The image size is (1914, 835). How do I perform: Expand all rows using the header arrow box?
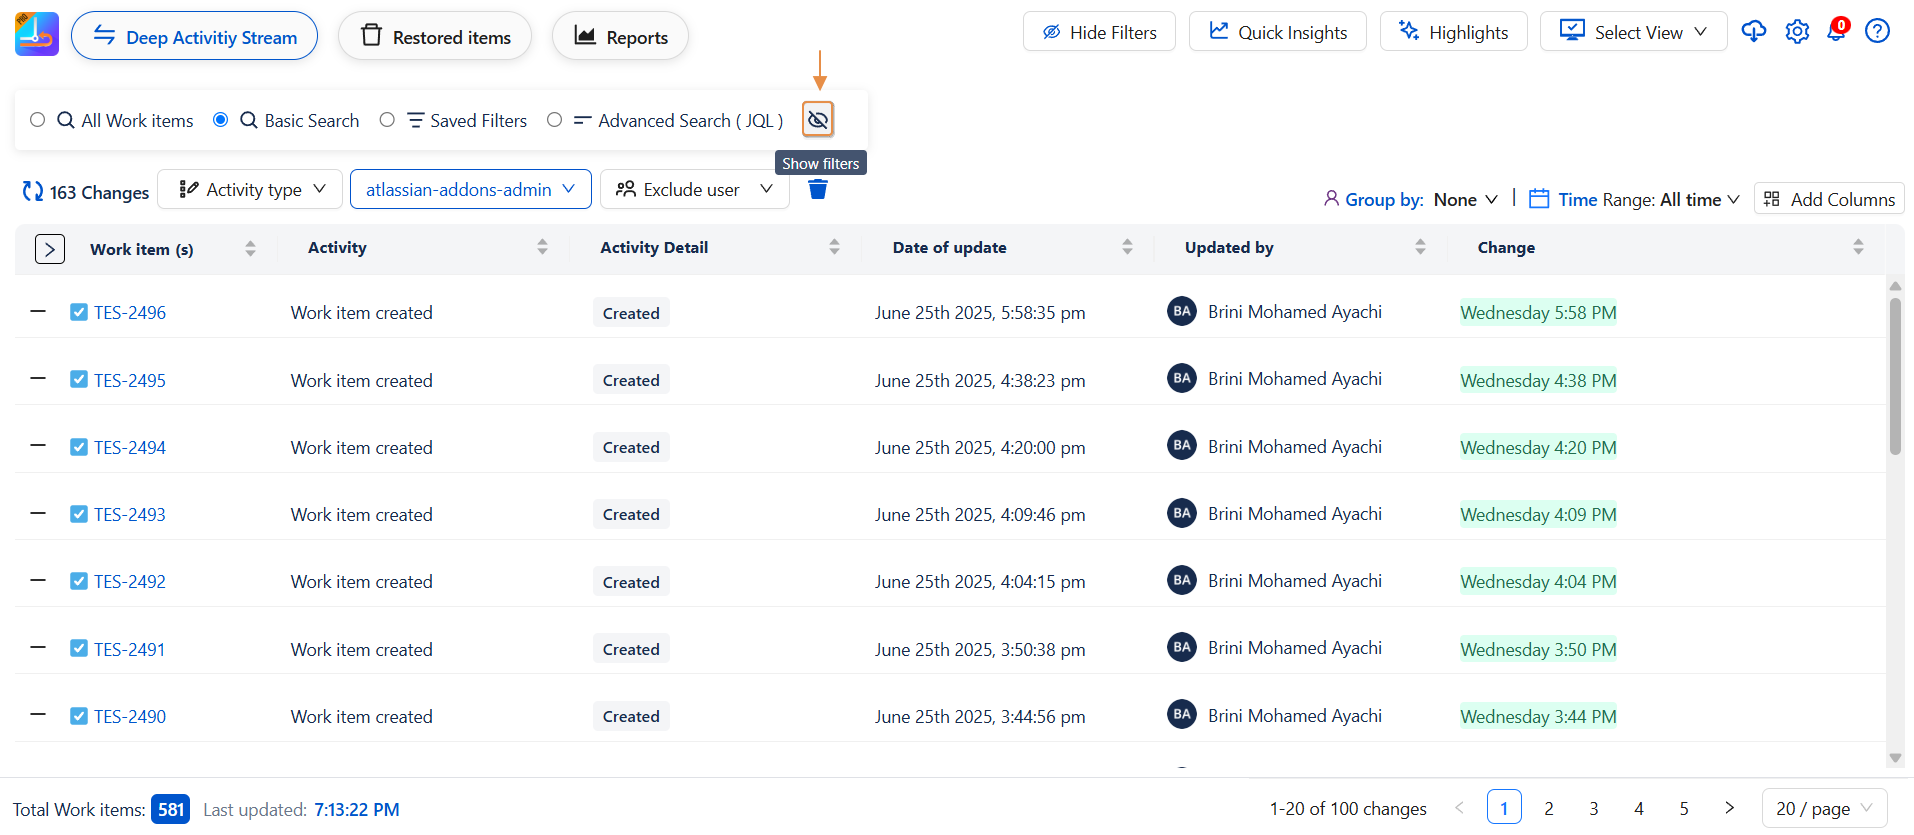click(50, 249)
